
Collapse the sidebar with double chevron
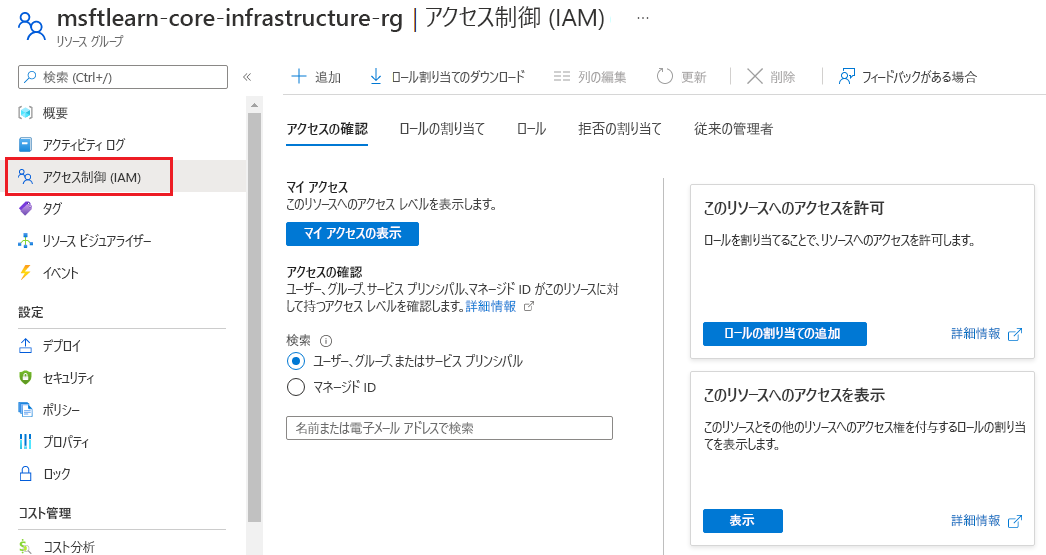point(247,77)
